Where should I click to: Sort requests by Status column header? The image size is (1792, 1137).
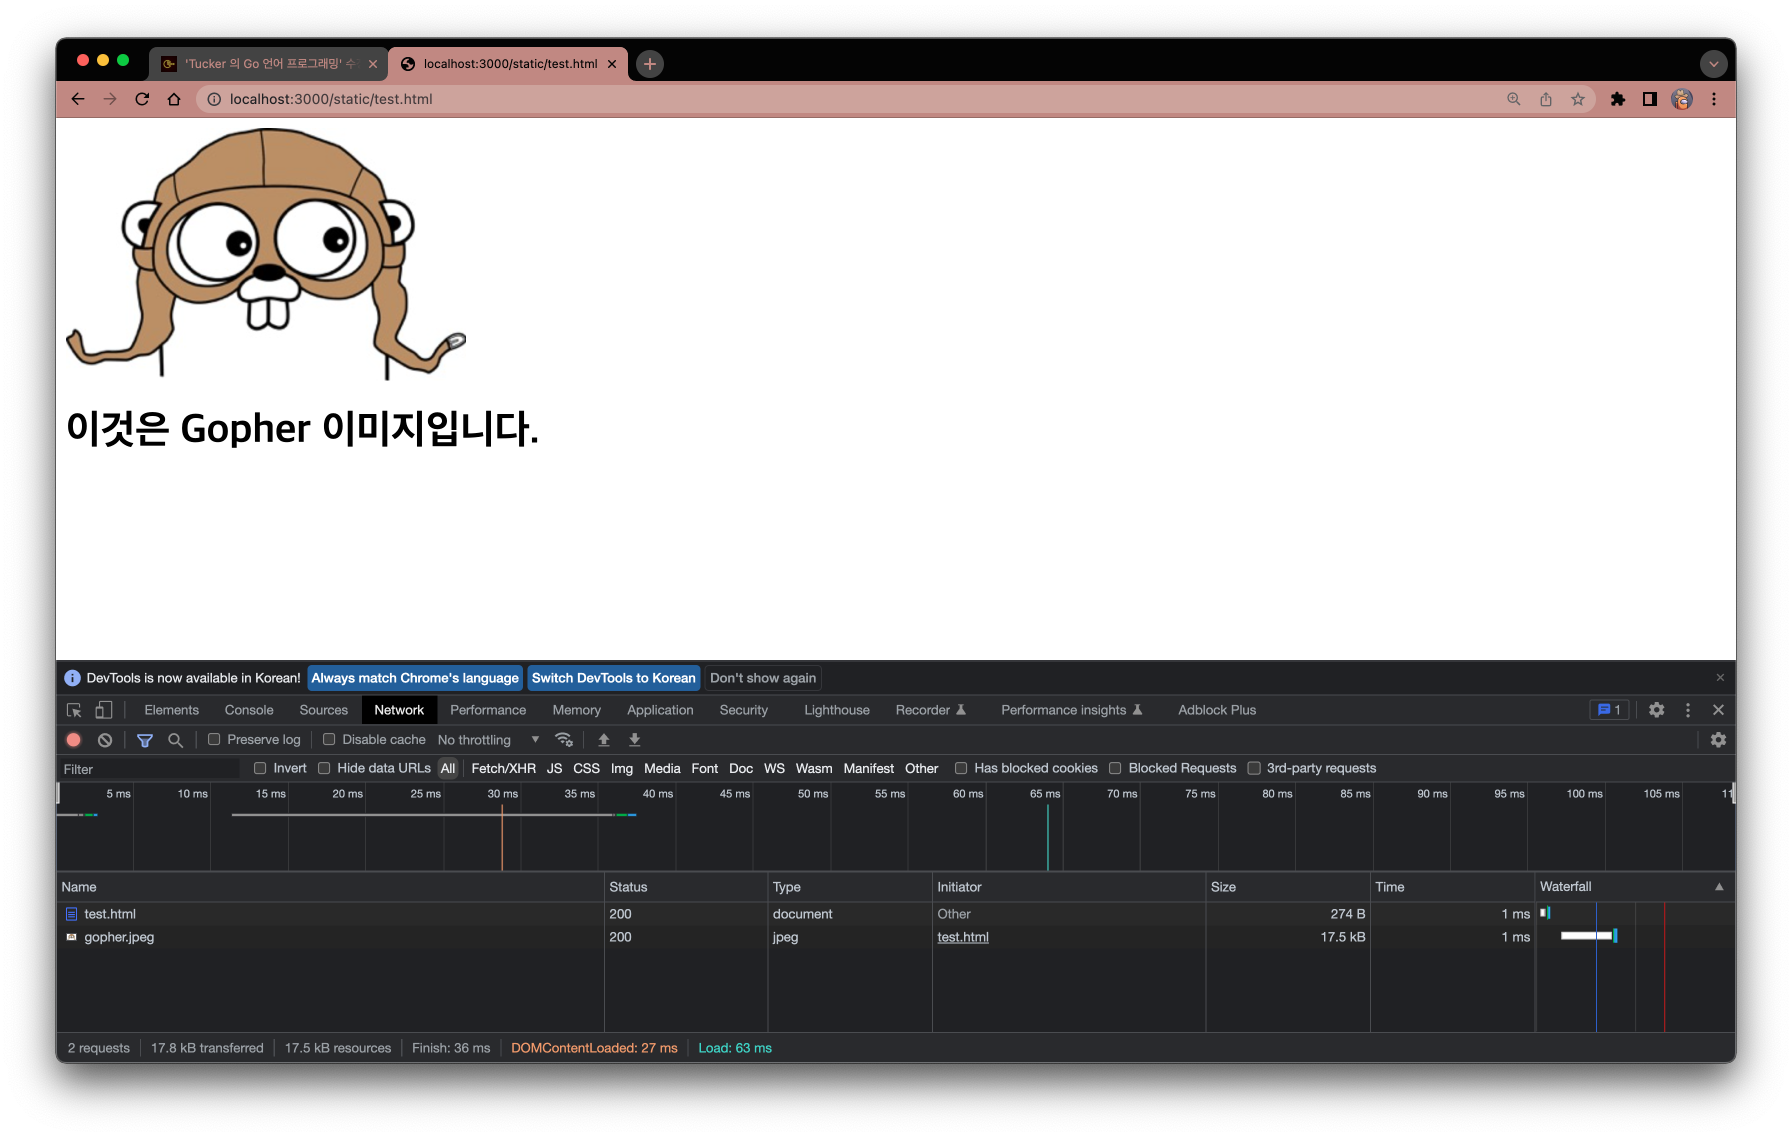(685, 887)
